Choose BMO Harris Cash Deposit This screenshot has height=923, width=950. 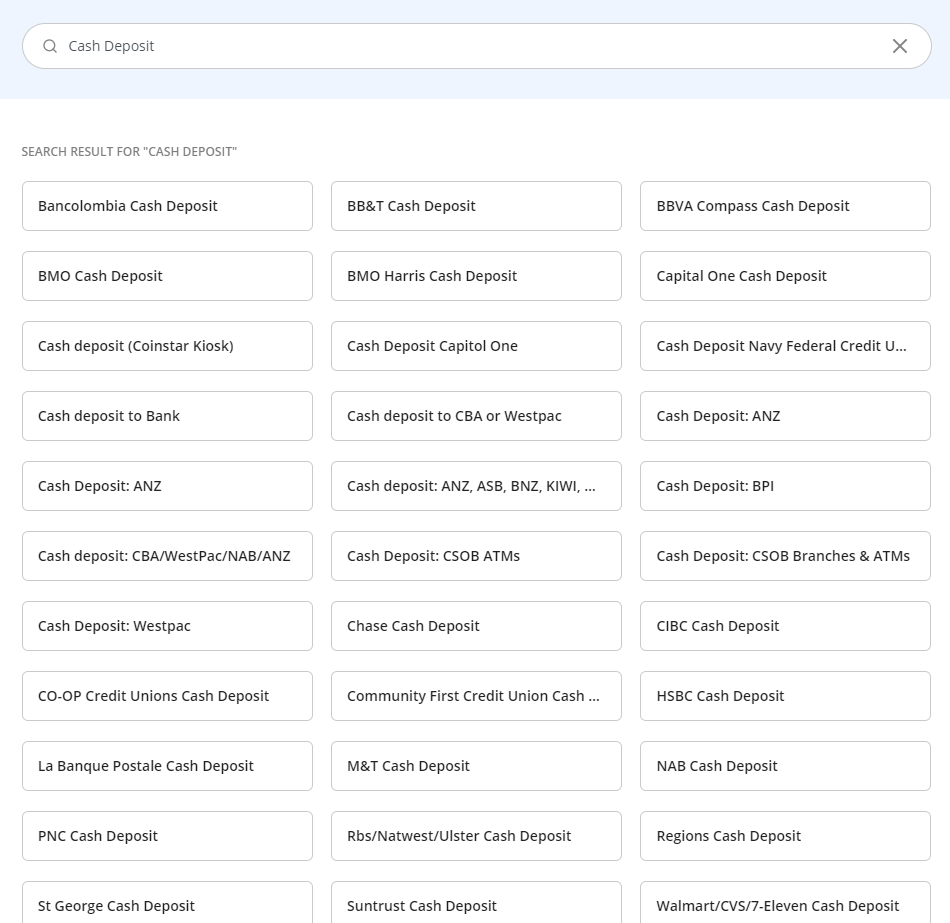click(x=476, y=276)
